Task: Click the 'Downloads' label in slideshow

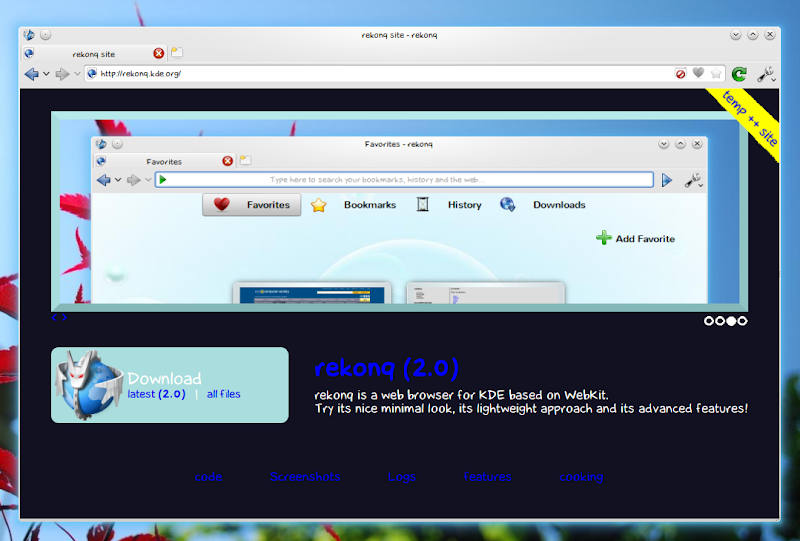Action: tap(559, 205)
